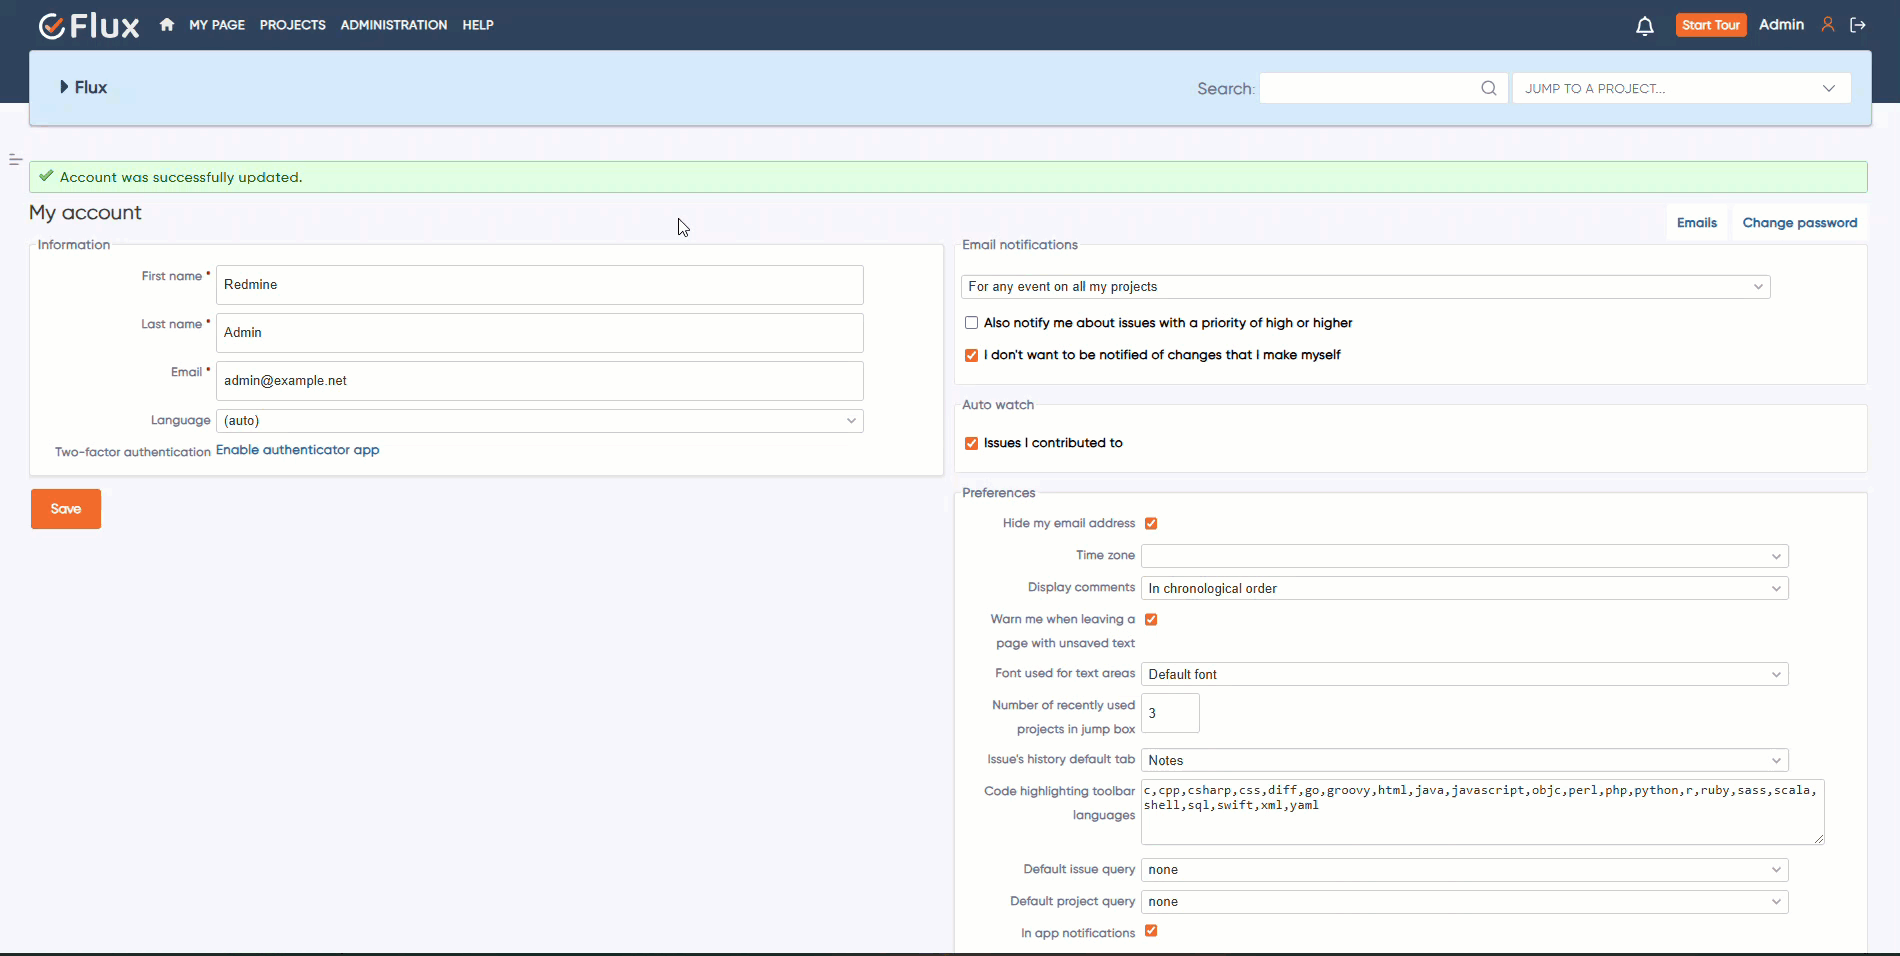Click the Flux logo icon
1900x956 pixels.
(x=52, y=26)
